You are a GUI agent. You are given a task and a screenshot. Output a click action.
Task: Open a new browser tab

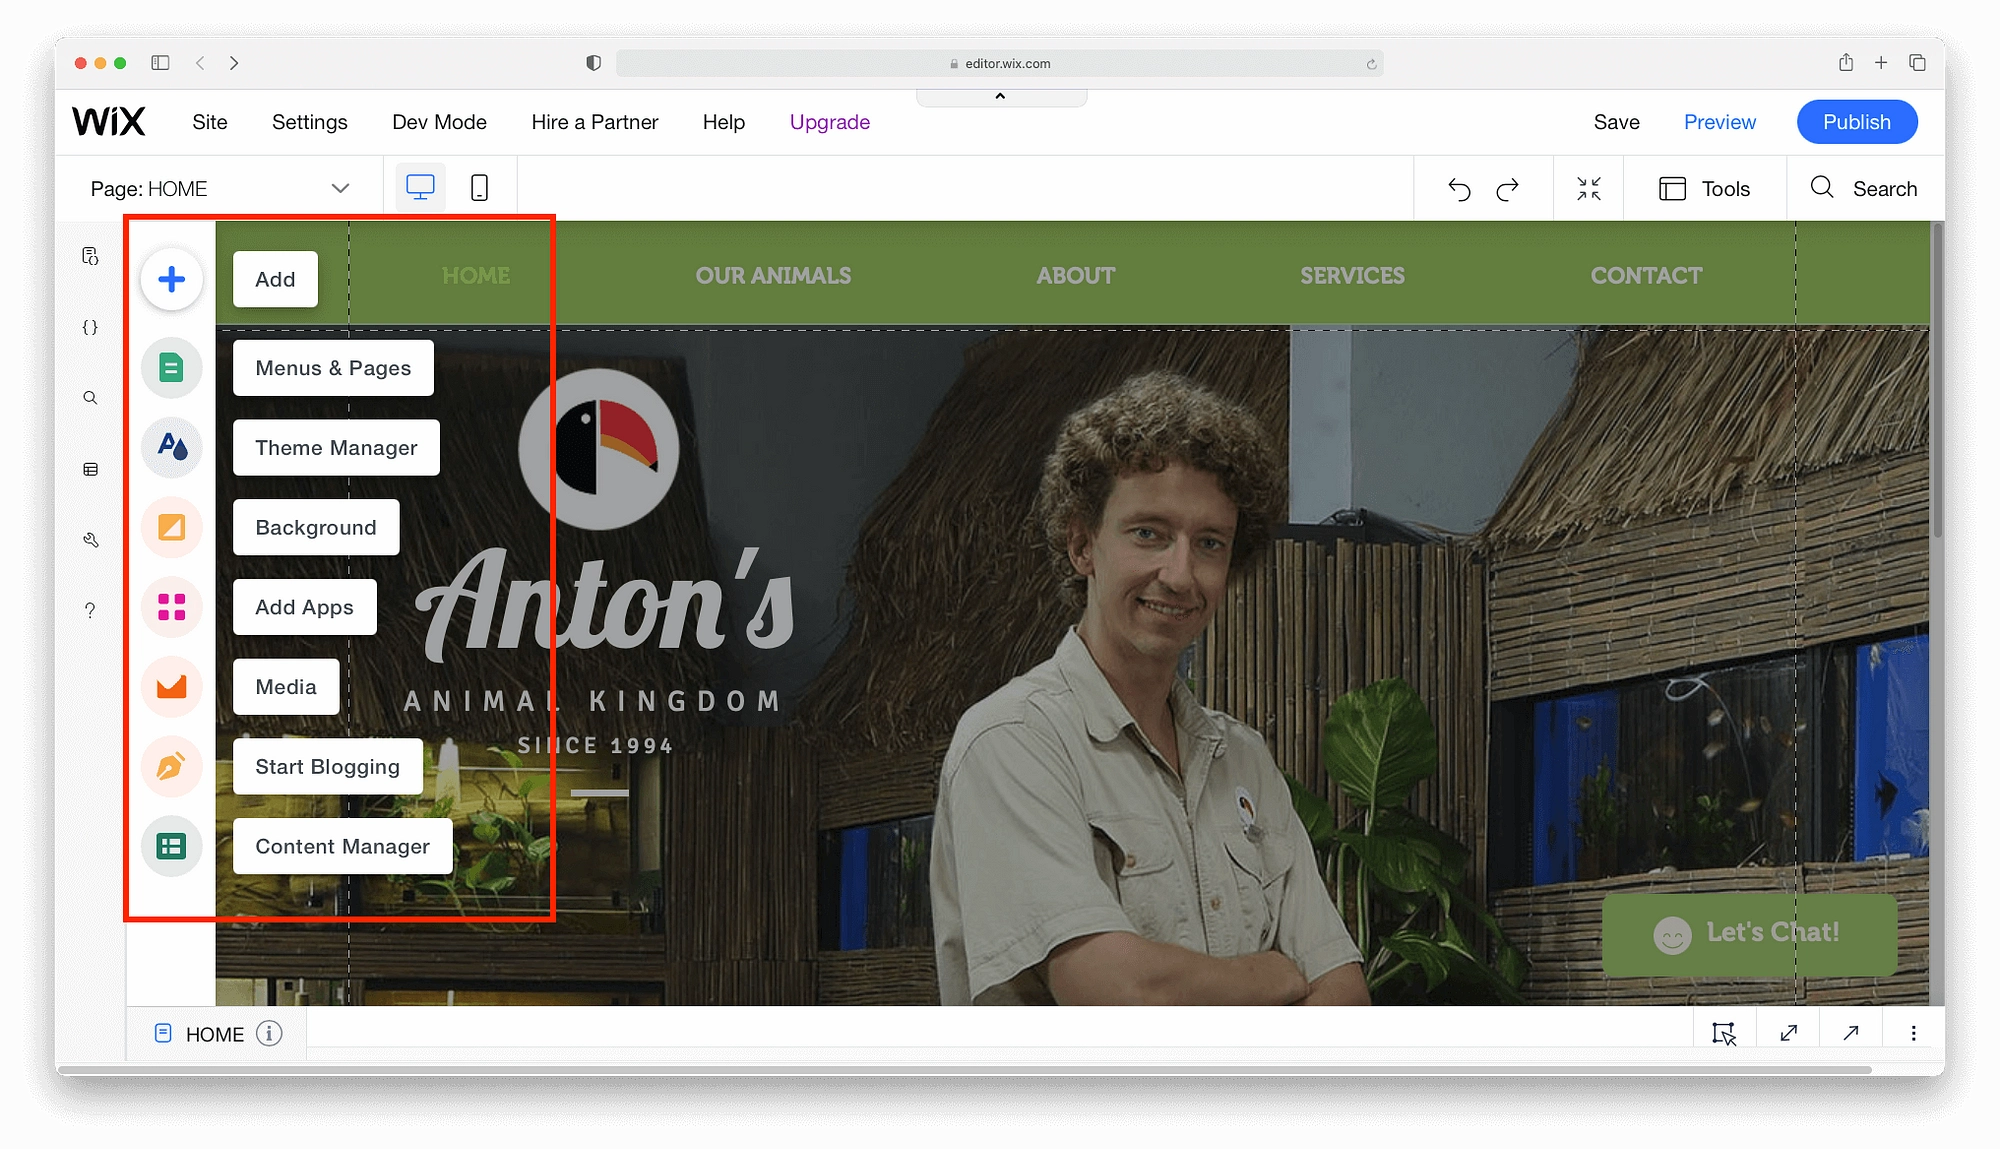coord(1881,62)
